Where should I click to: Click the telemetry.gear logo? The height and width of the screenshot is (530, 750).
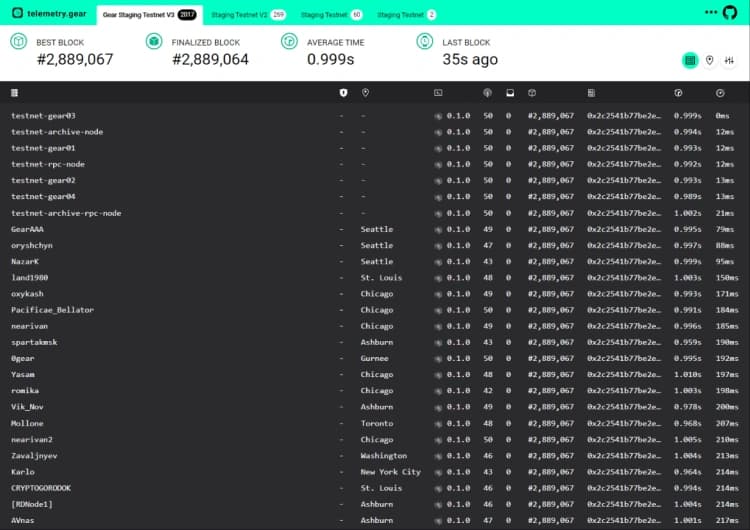tap(50, 12)
